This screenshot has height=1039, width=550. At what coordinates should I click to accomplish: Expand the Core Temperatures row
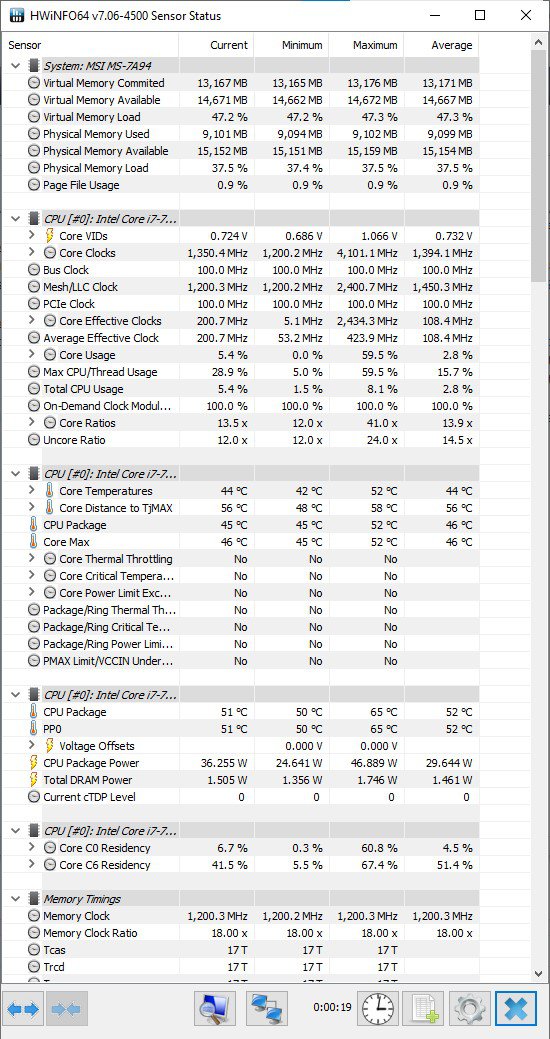(32, 491)
